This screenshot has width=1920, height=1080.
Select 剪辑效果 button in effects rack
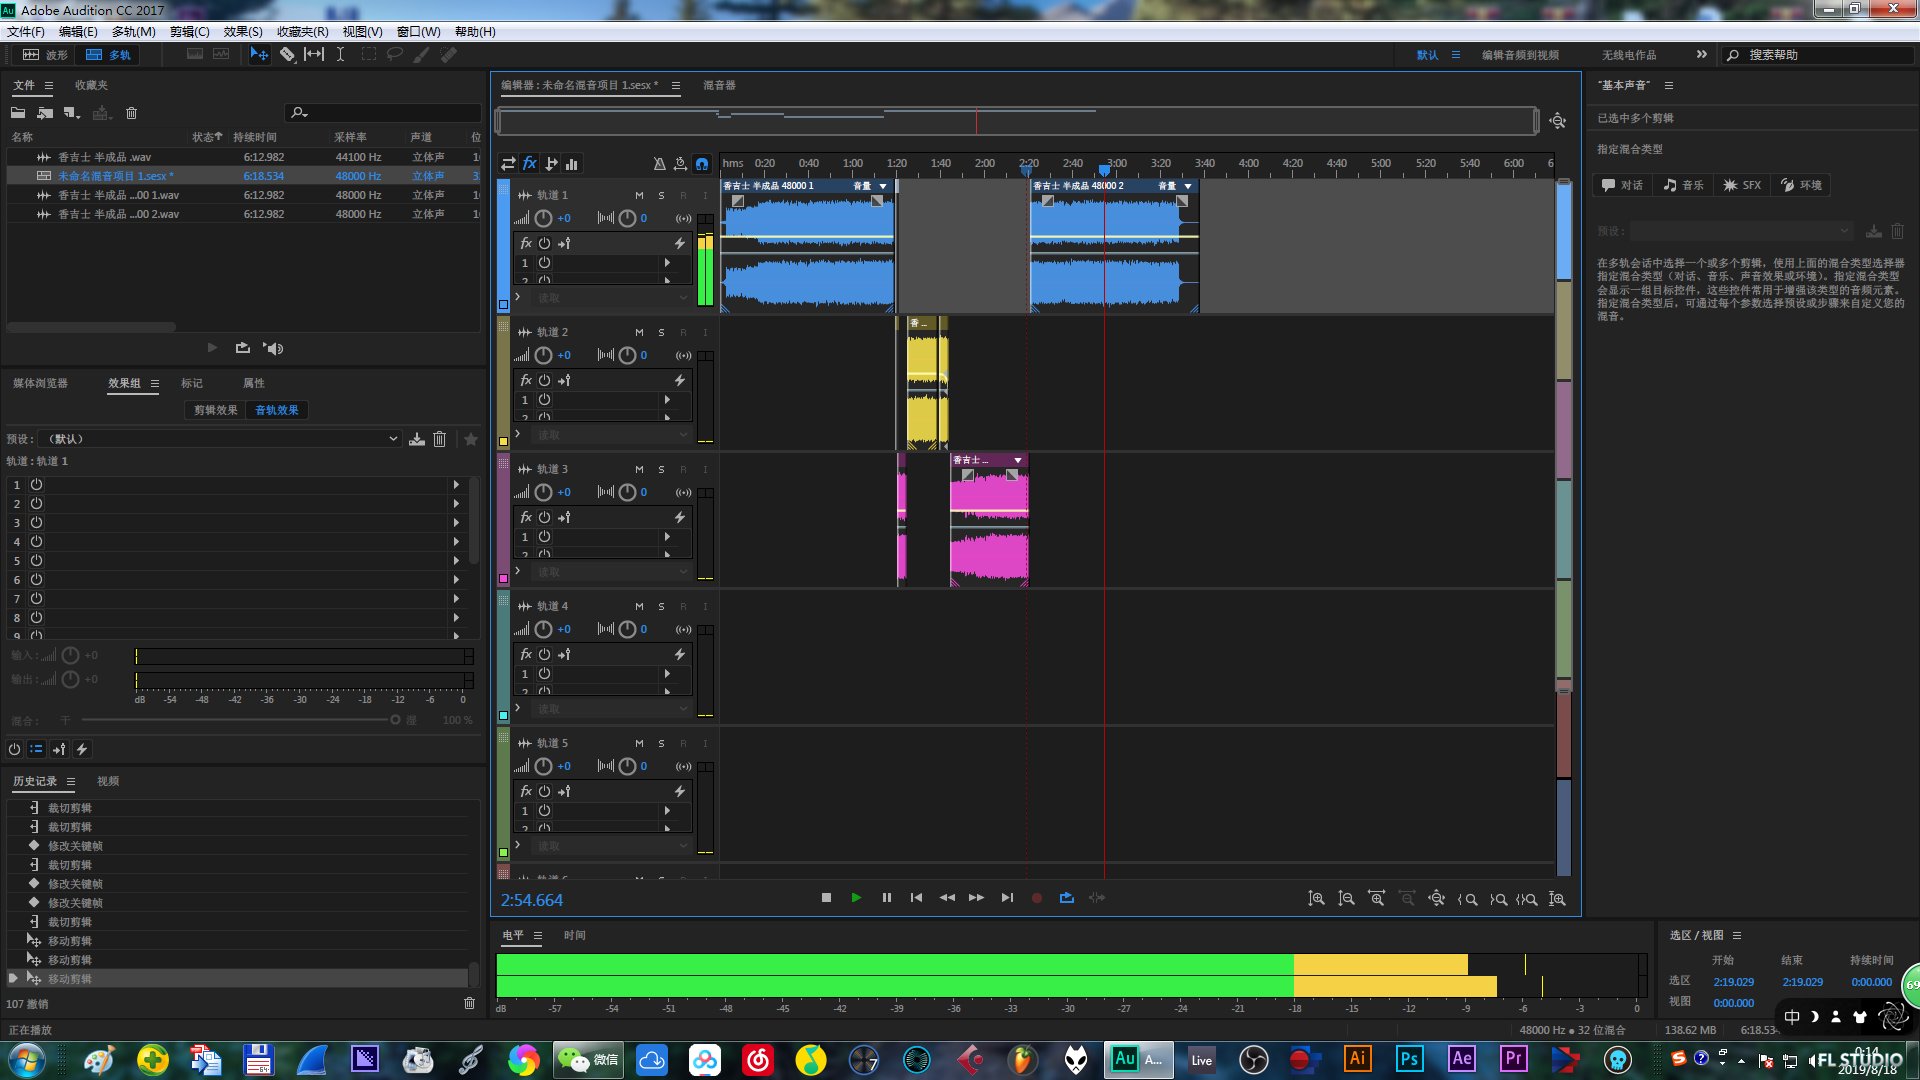pyautogui.click(x=215, y=410)
